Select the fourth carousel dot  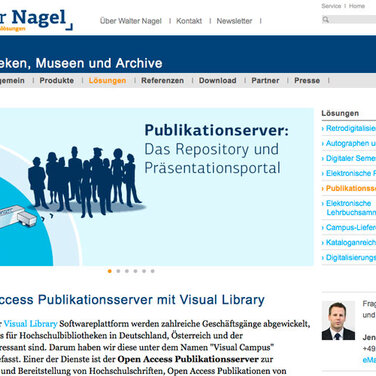[x=136, y=271]
